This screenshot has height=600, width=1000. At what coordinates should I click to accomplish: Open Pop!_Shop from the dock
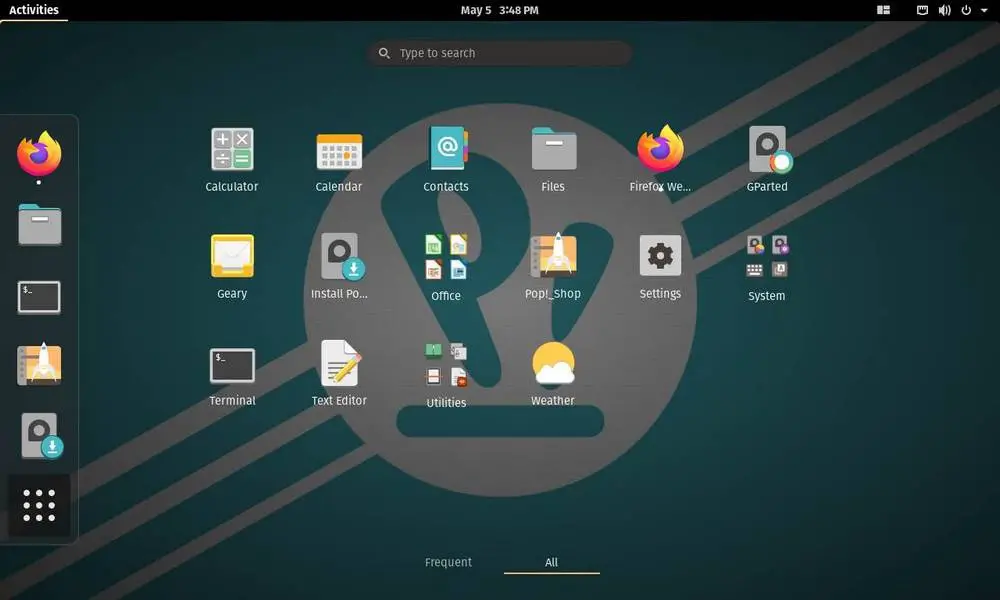click(x=40, y=364)
